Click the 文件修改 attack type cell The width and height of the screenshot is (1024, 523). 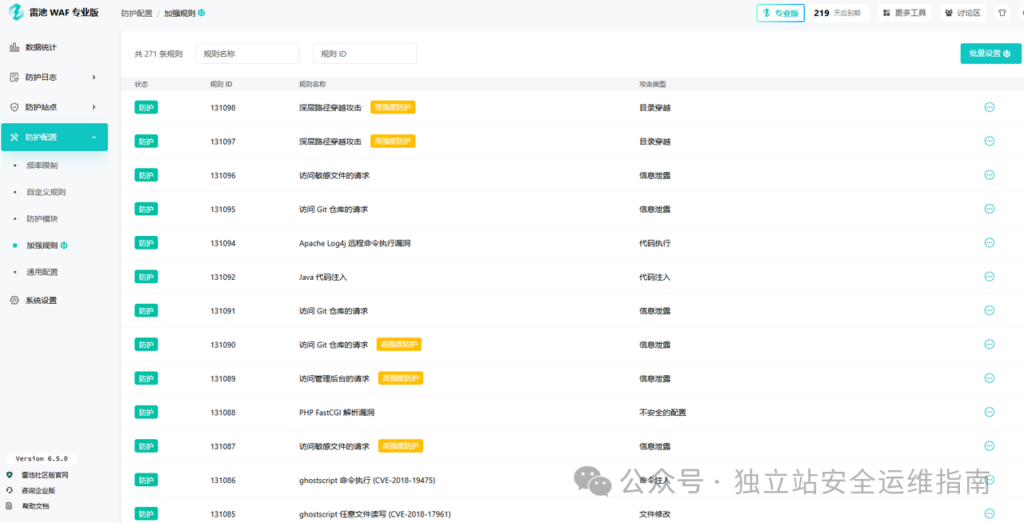click(x=655, y=514)
